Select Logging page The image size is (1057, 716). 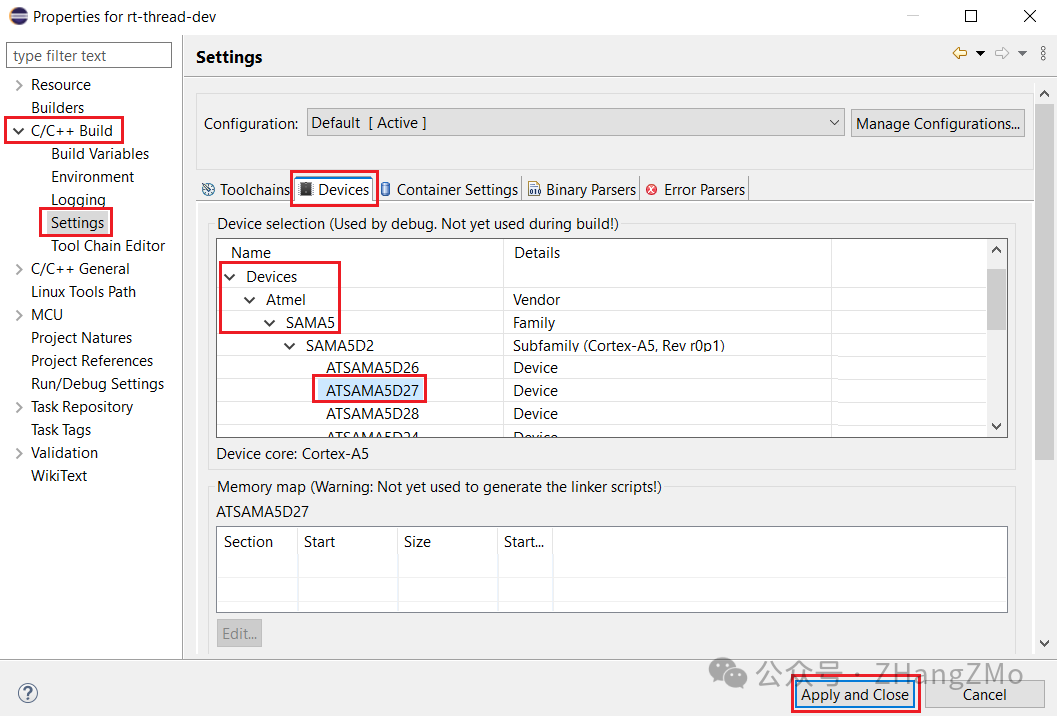78,200
